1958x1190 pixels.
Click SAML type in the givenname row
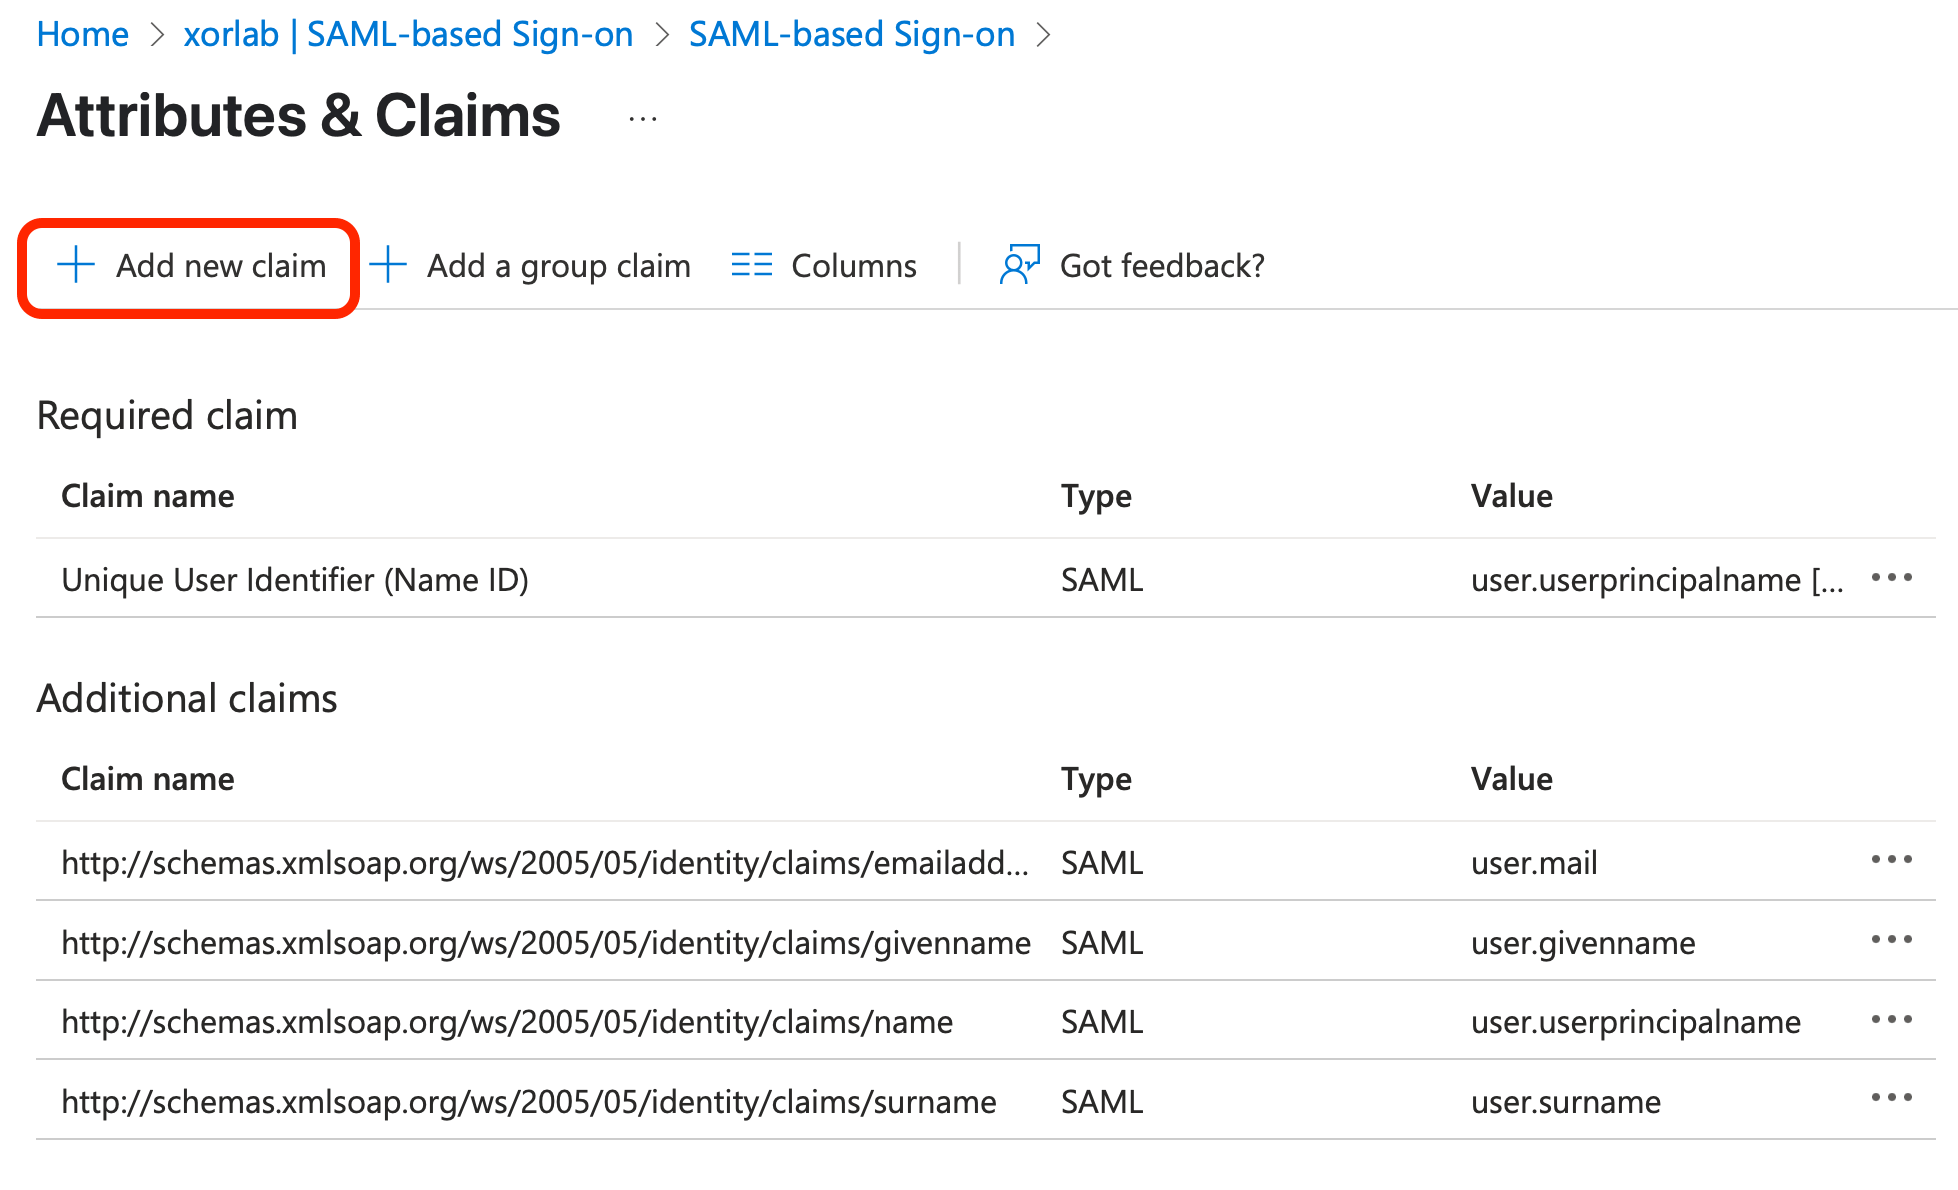pyautogui.click(x=1102, y=943)
